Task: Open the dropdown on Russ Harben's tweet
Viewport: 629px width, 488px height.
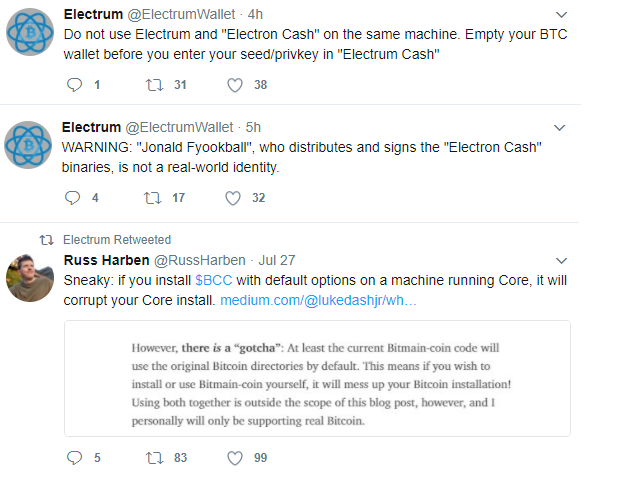Action: pyautogui.click(x=560, y=261)
